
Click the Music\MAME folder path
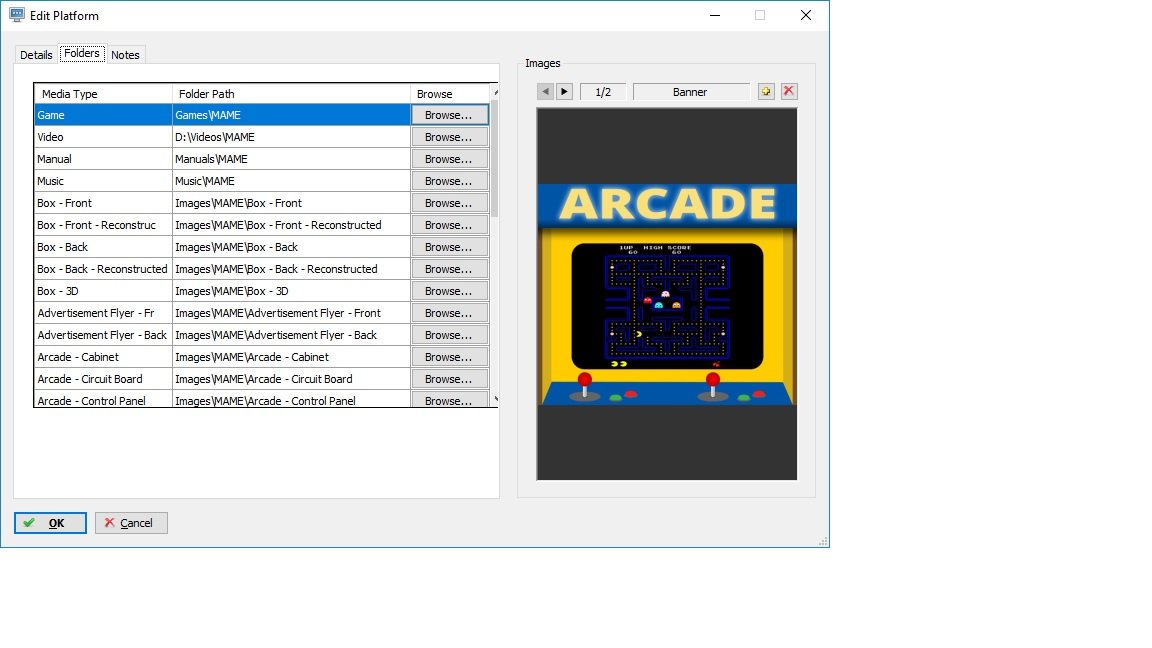coord(291,181)
